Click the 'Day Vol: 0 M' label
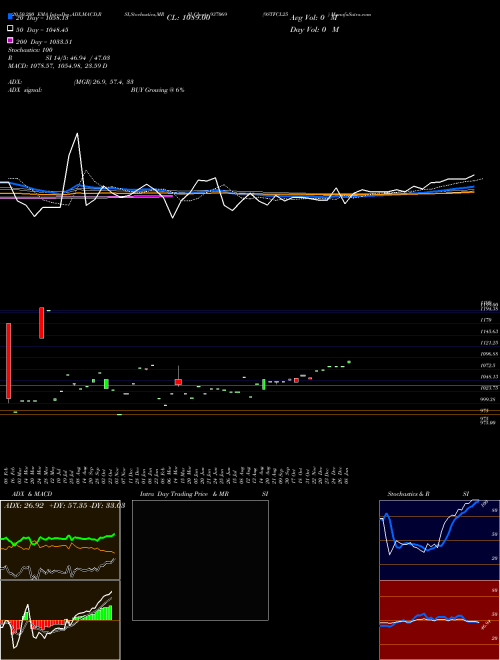Viewport: 500px width, 660px height. point(314,30)
